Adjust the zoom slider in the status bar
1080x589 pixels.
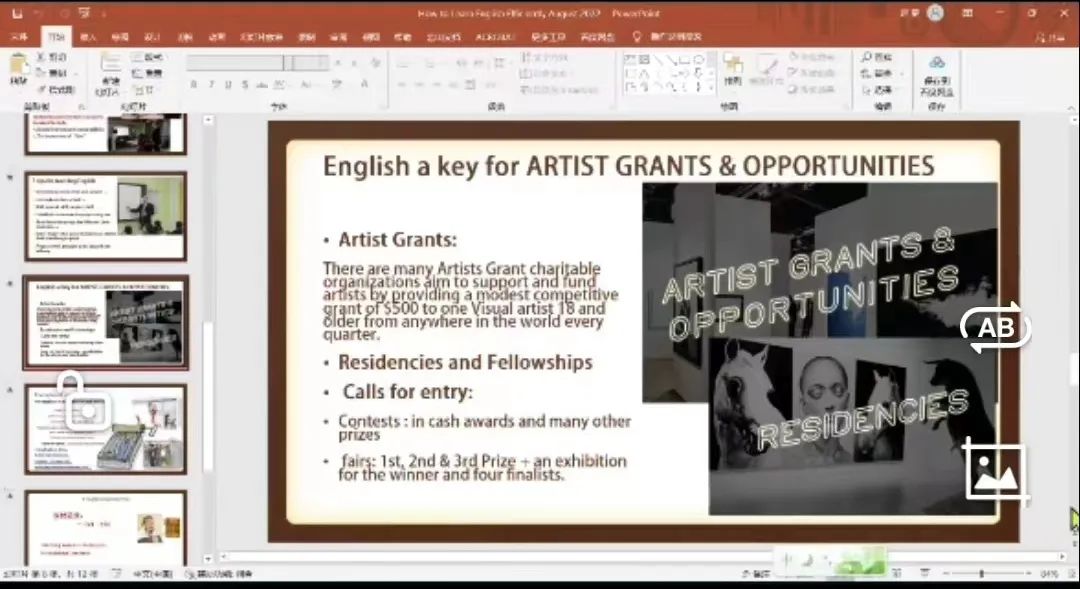click(x=981, y=574)
